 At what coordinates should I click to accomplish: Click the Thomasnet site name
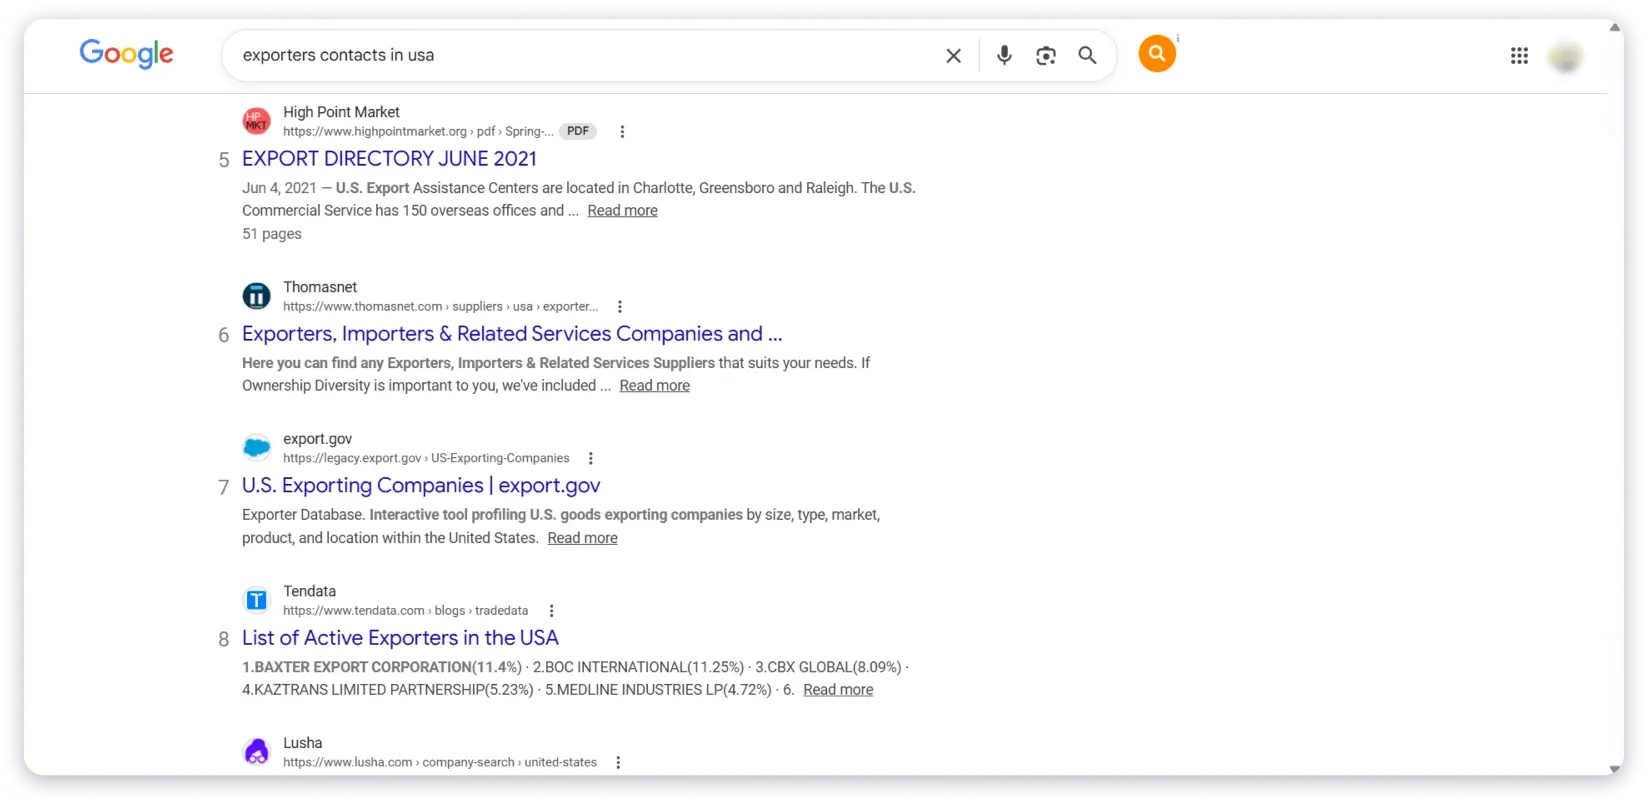tap(320, 287)
